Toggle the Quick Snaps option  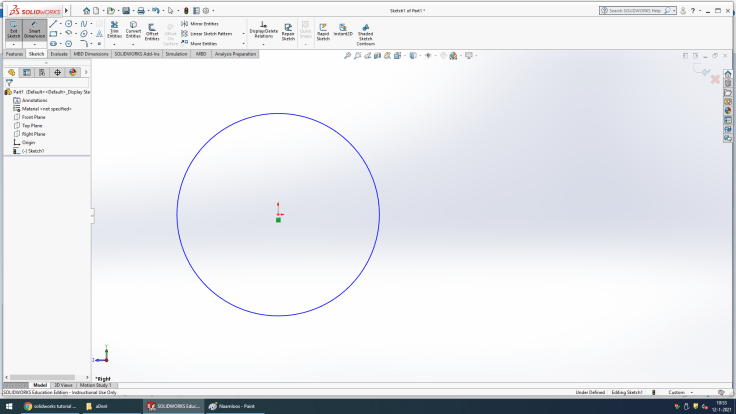click(x=305, y=32)
